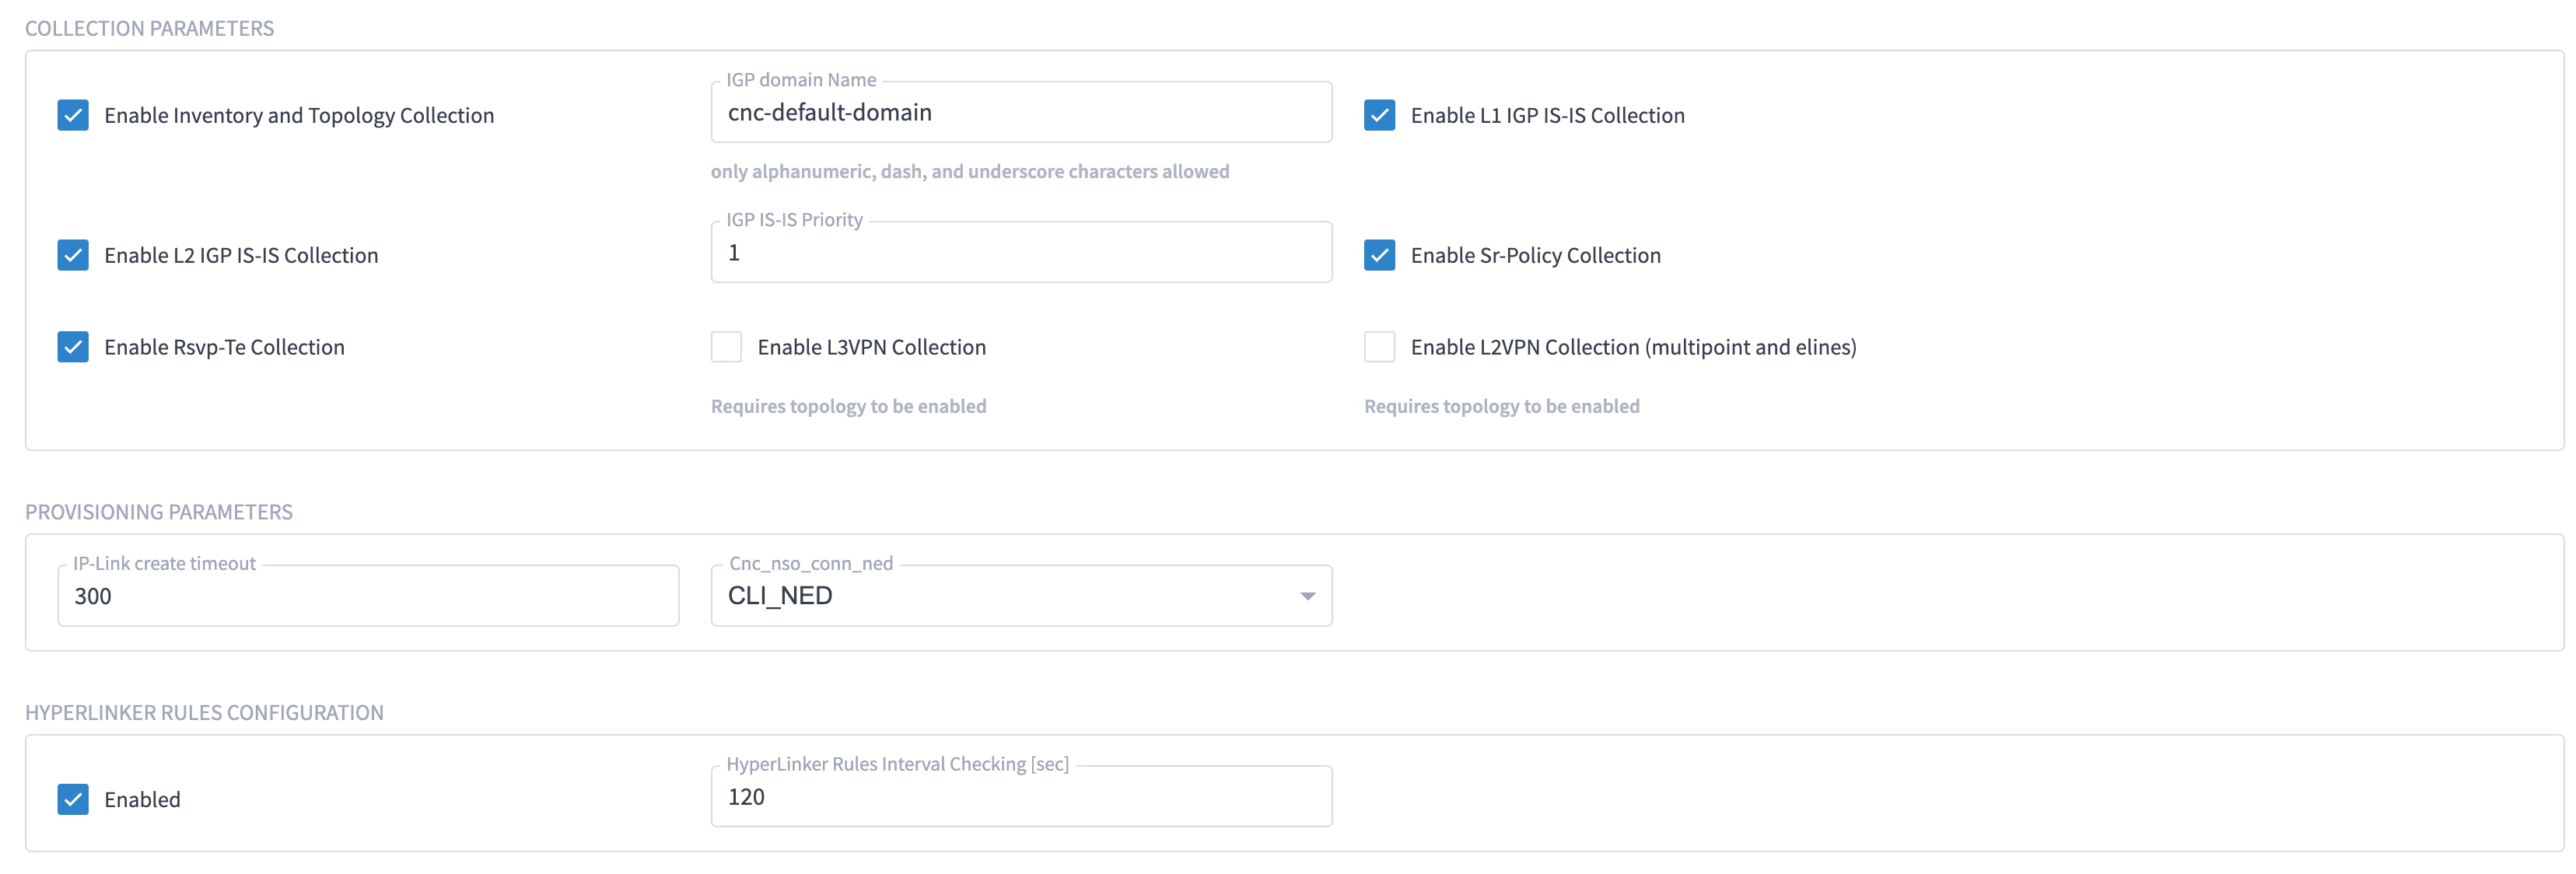The image size is (2576, 874).
Task: Click 'Requires topology to be enabled' under L2VPN
Action: click(1501, 406)
